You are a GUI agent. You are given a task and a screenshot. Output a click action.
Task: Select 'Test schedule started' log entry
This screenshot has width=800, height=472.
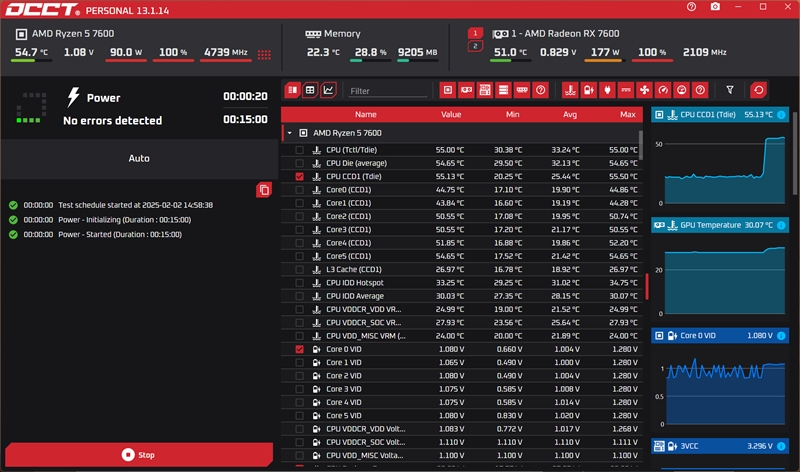point(136,205)
